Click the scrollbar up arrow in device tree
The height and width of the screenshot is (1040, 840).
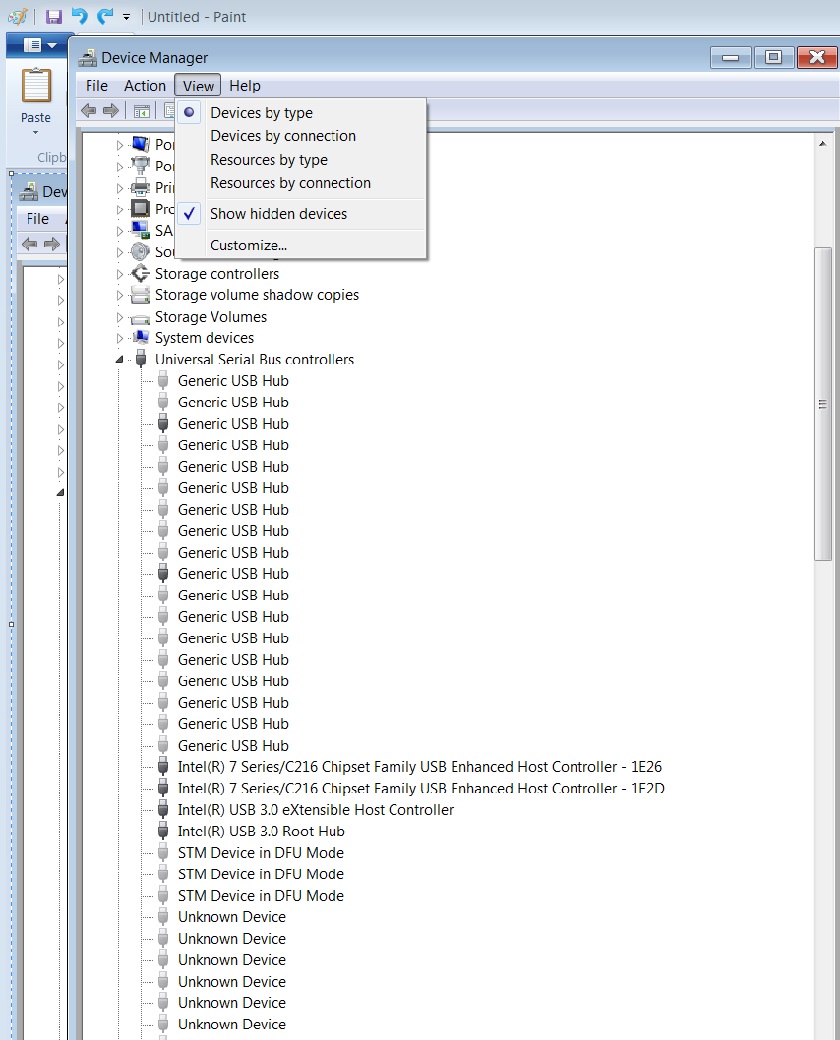823,143
